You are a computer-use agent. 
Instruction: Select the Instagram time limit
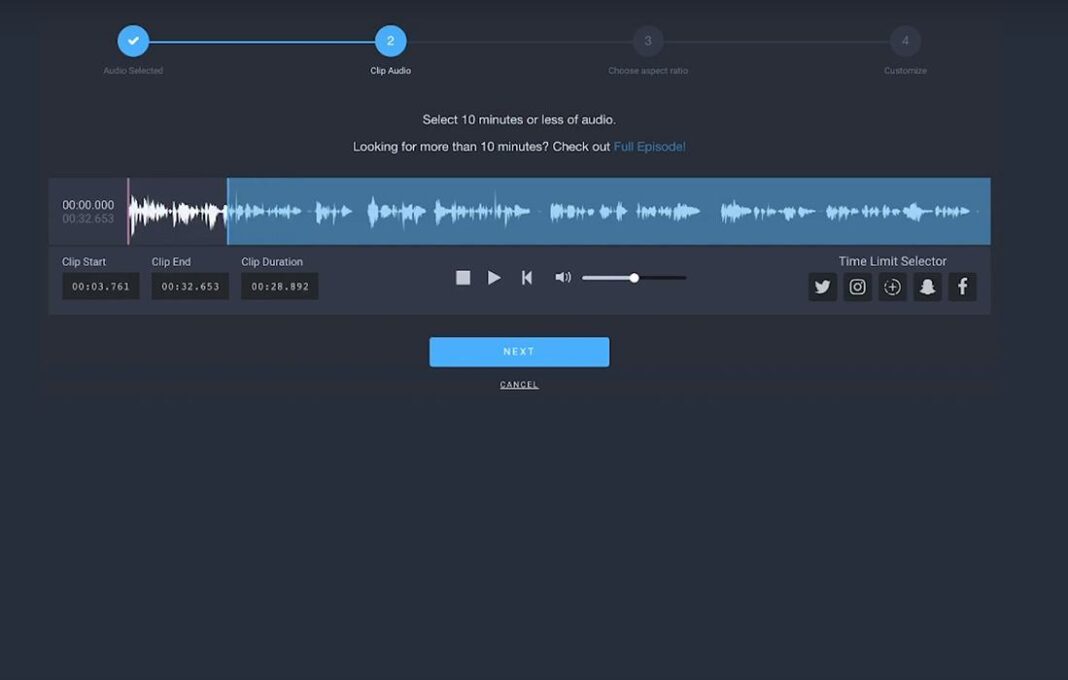point(857,287)
